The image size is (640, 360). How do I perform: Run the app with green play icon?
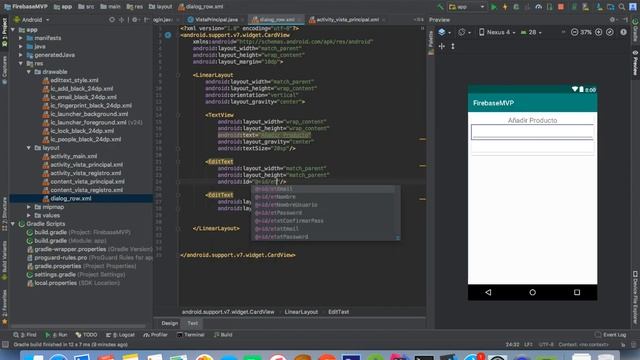point(494,7)
